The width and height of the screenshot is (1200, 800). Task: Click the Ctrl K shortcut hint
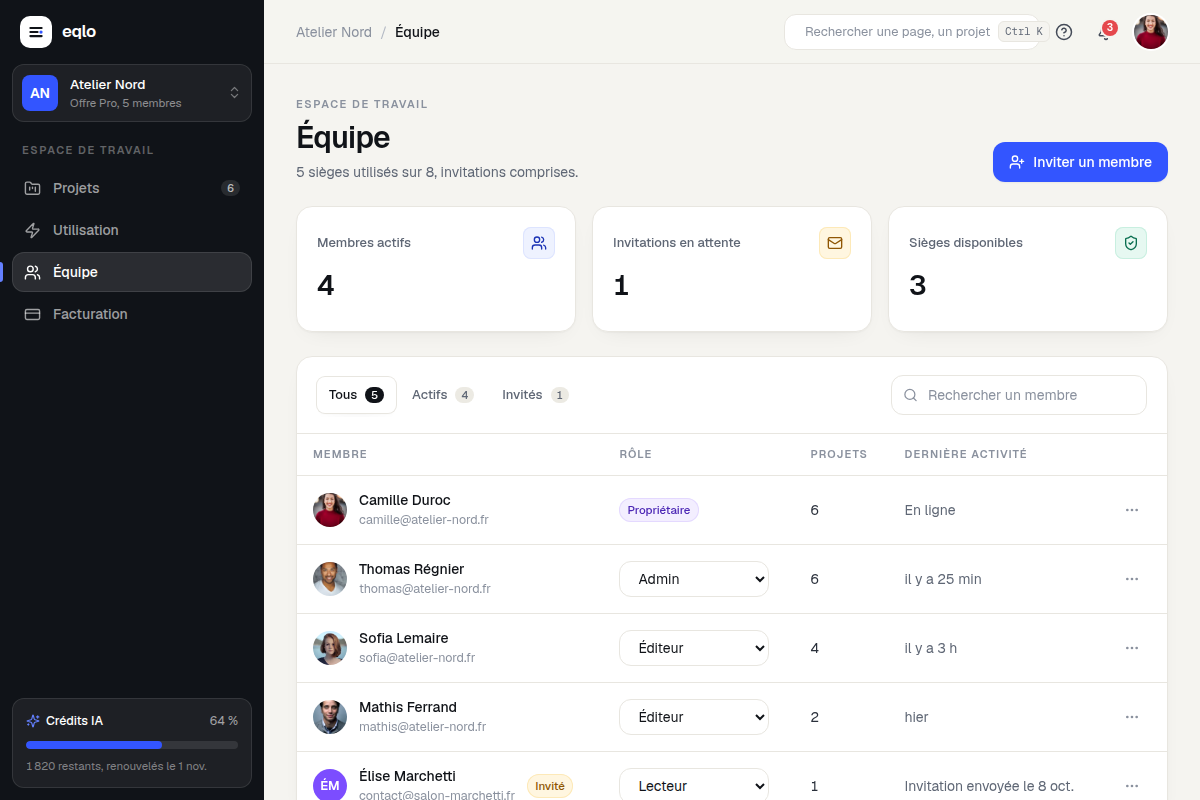point(1023,32)
